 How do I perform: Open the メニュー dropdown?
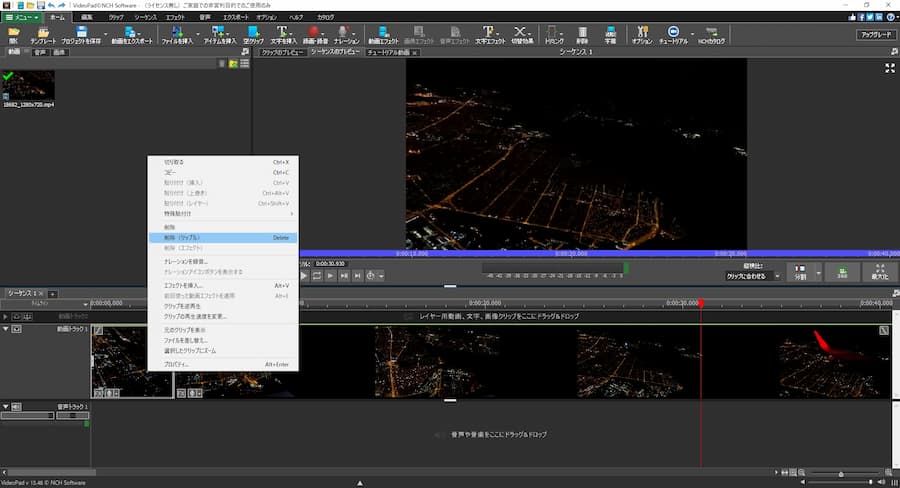point(21,17)
